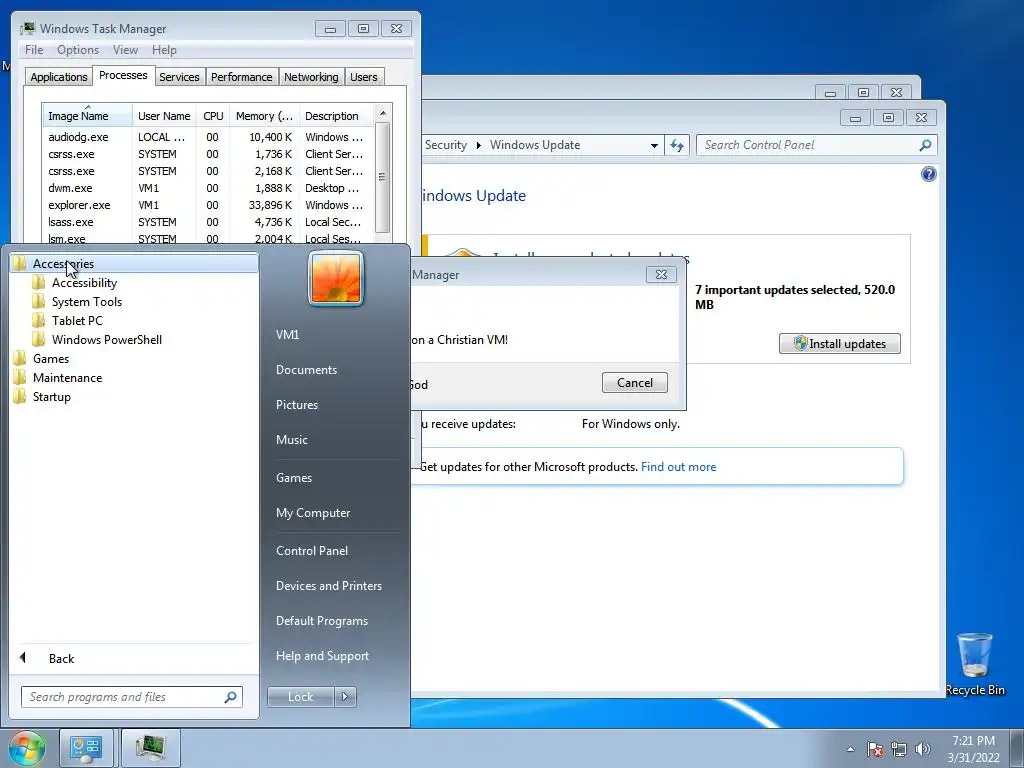Screen dimensions: 1024x768
Task: Sort by User Name column
Action: coord(164,116)
